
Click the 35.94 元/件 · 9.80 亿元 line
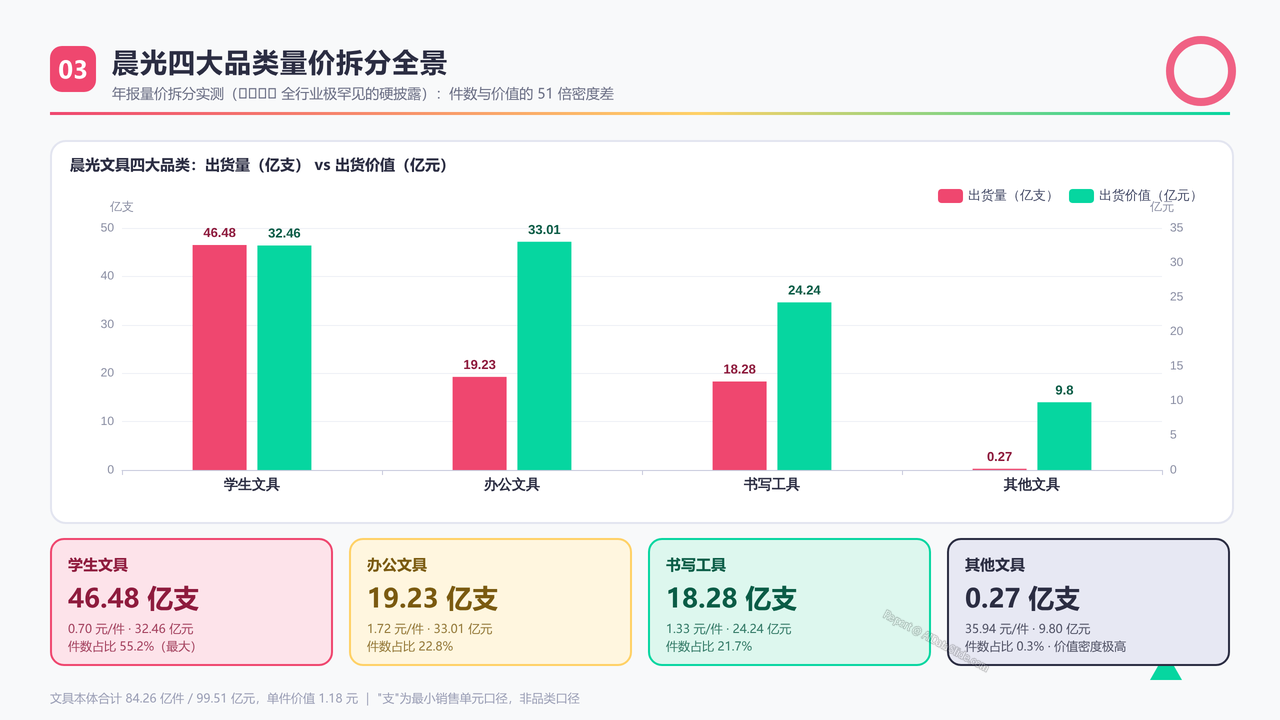[1027, 629]
